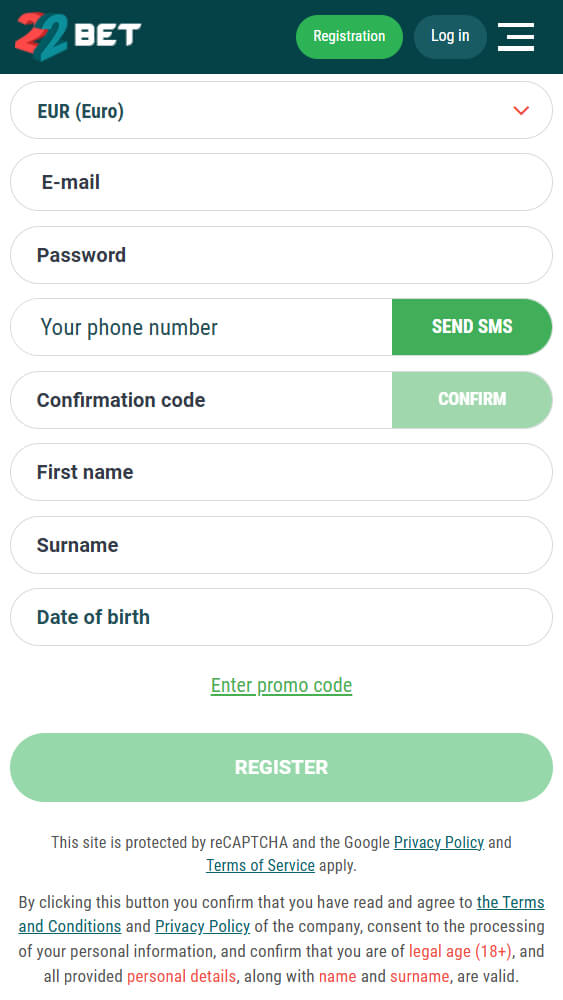Click the SEND SMS button

point(472,327)
